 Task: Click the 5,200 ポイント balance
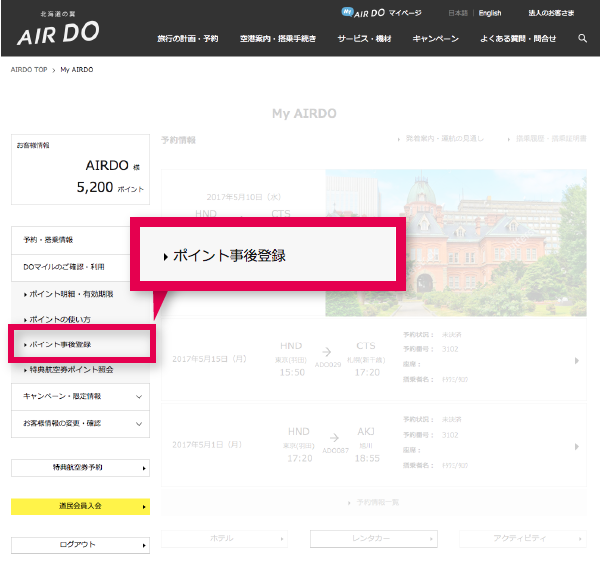click(x=110, y=188)
